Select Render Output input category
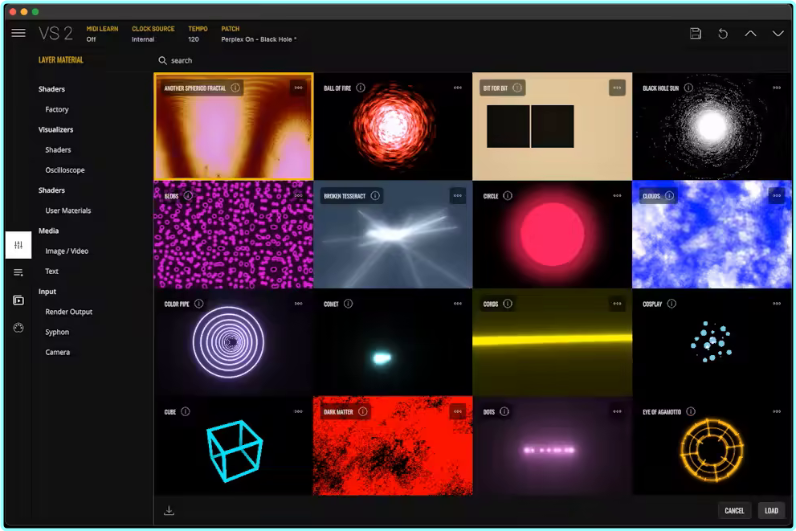Image resolution: width=796 pixels, height=531 pixels. tap(69, 312)
